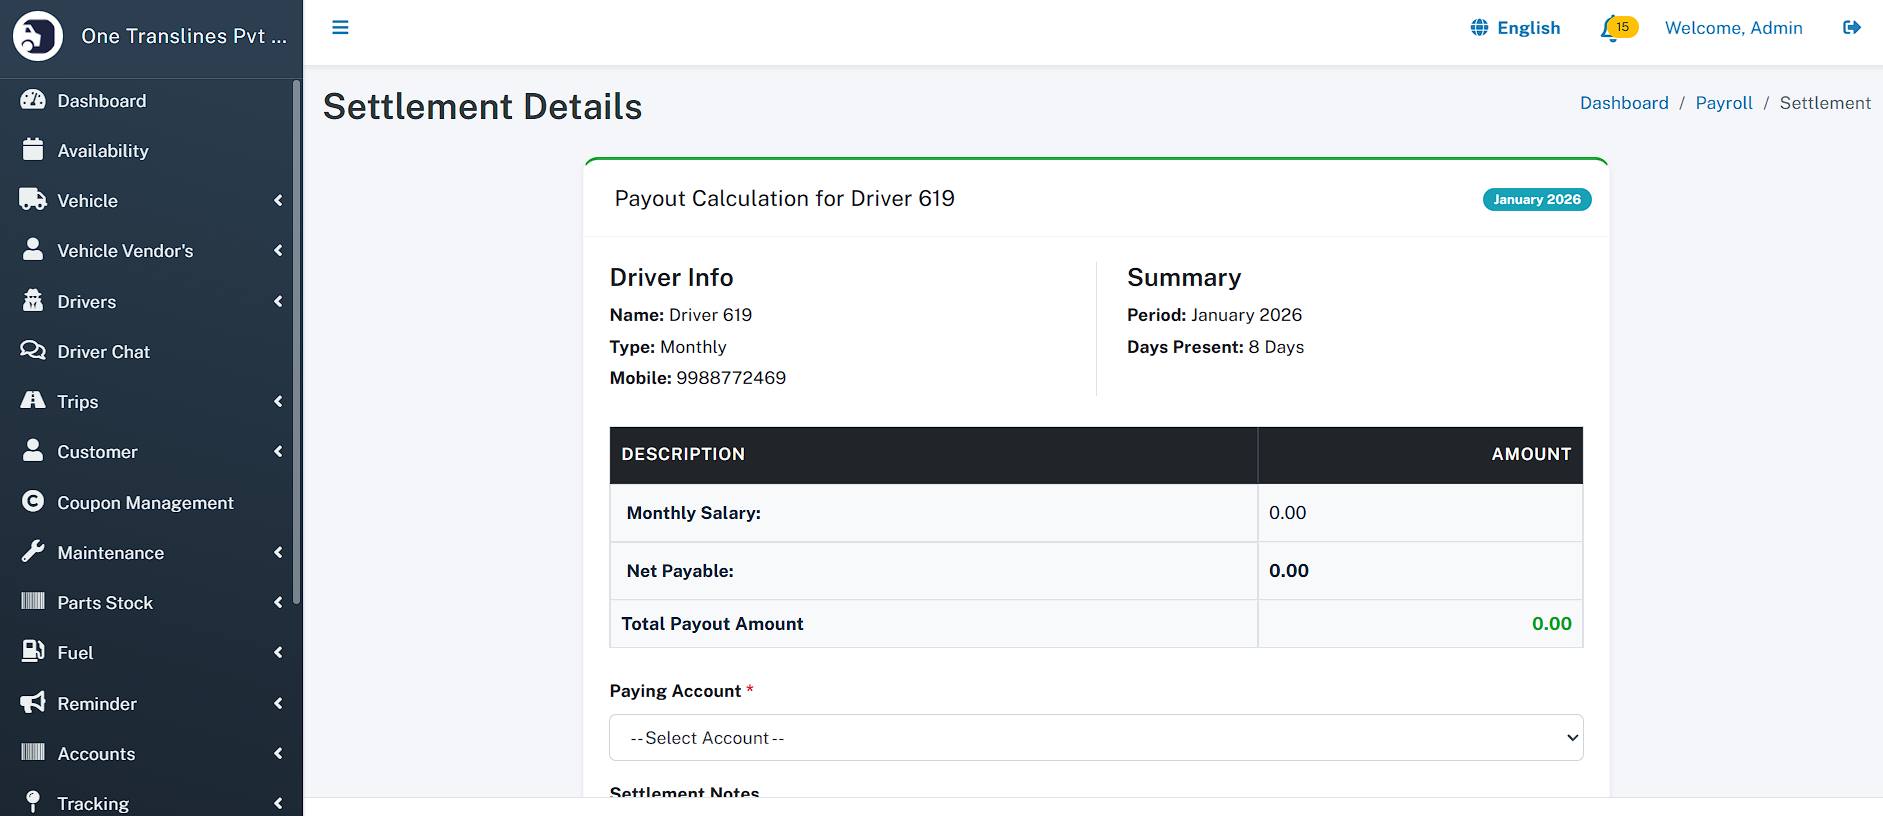Click the sidebar vertical scrollbar
Image resolution: width=1883 pixels, height=816 pixels.
tap(297, 340)
